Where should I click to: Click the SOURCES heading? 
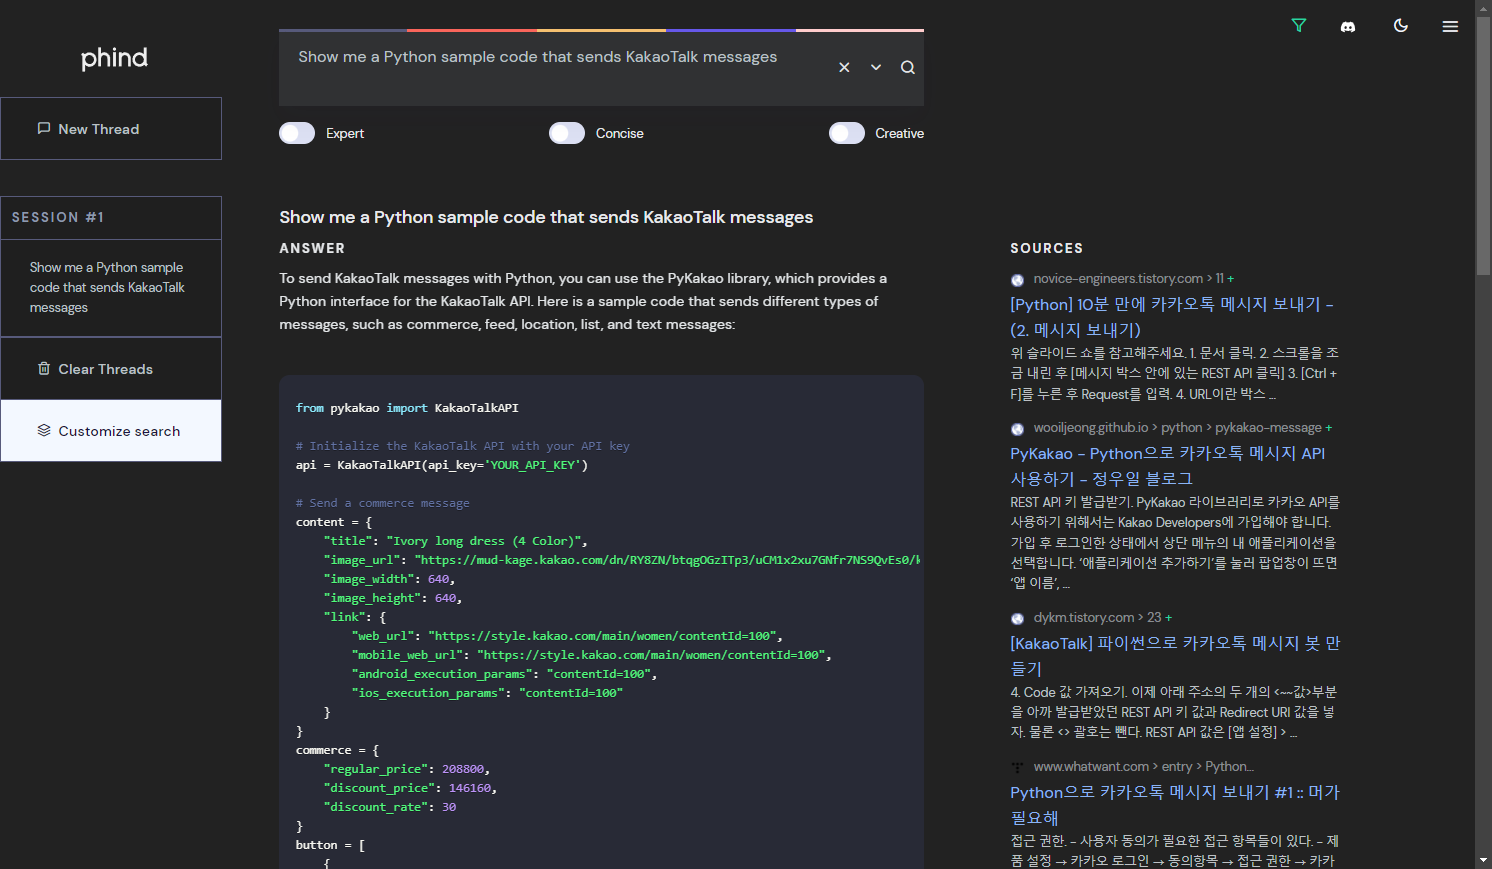point(1046,248)
